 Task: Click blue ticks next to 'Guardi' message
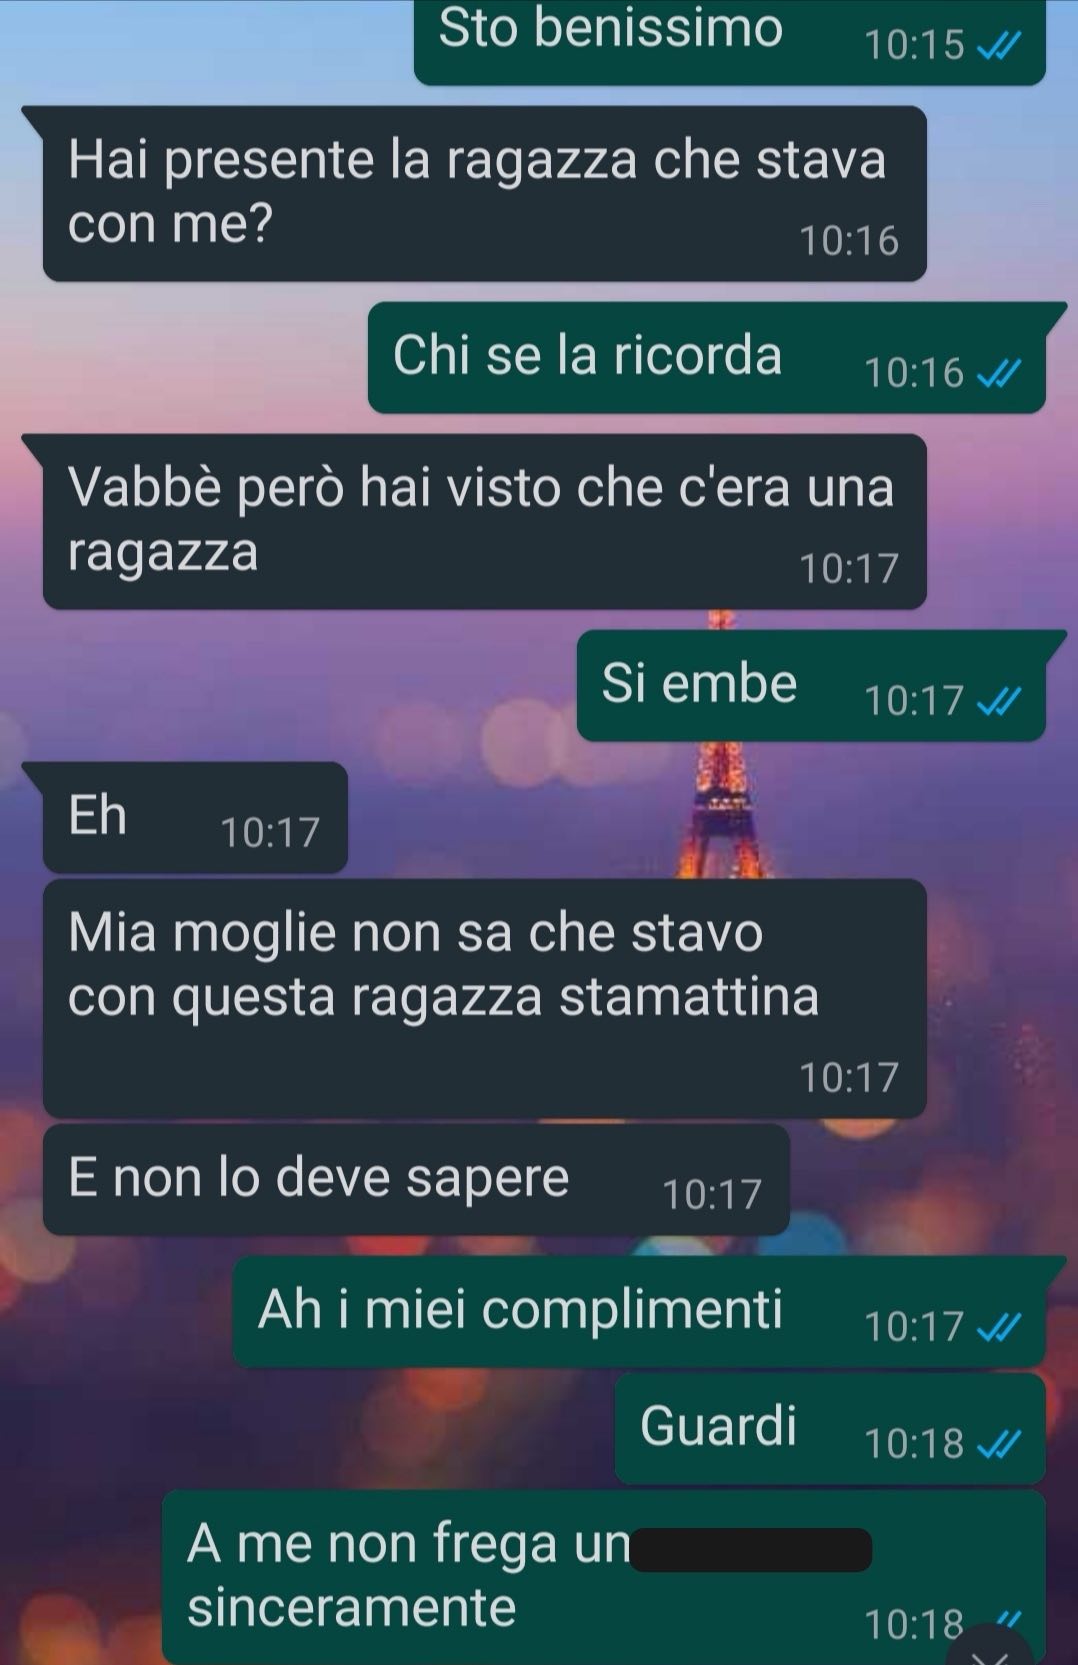pyautogui.click(x=997, y=1444)
